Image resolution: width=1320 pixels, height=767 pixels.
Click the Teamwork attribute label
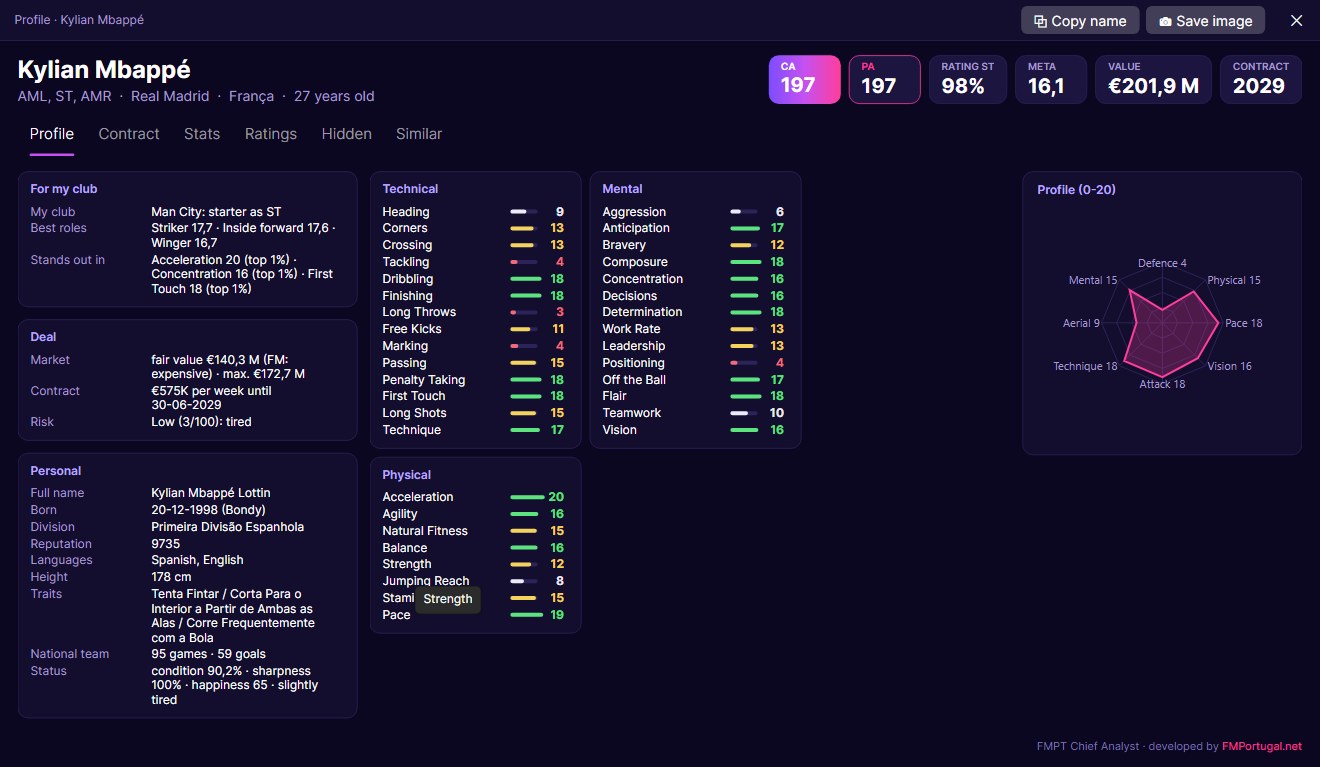pyautogui.click(x=632, y=413)
